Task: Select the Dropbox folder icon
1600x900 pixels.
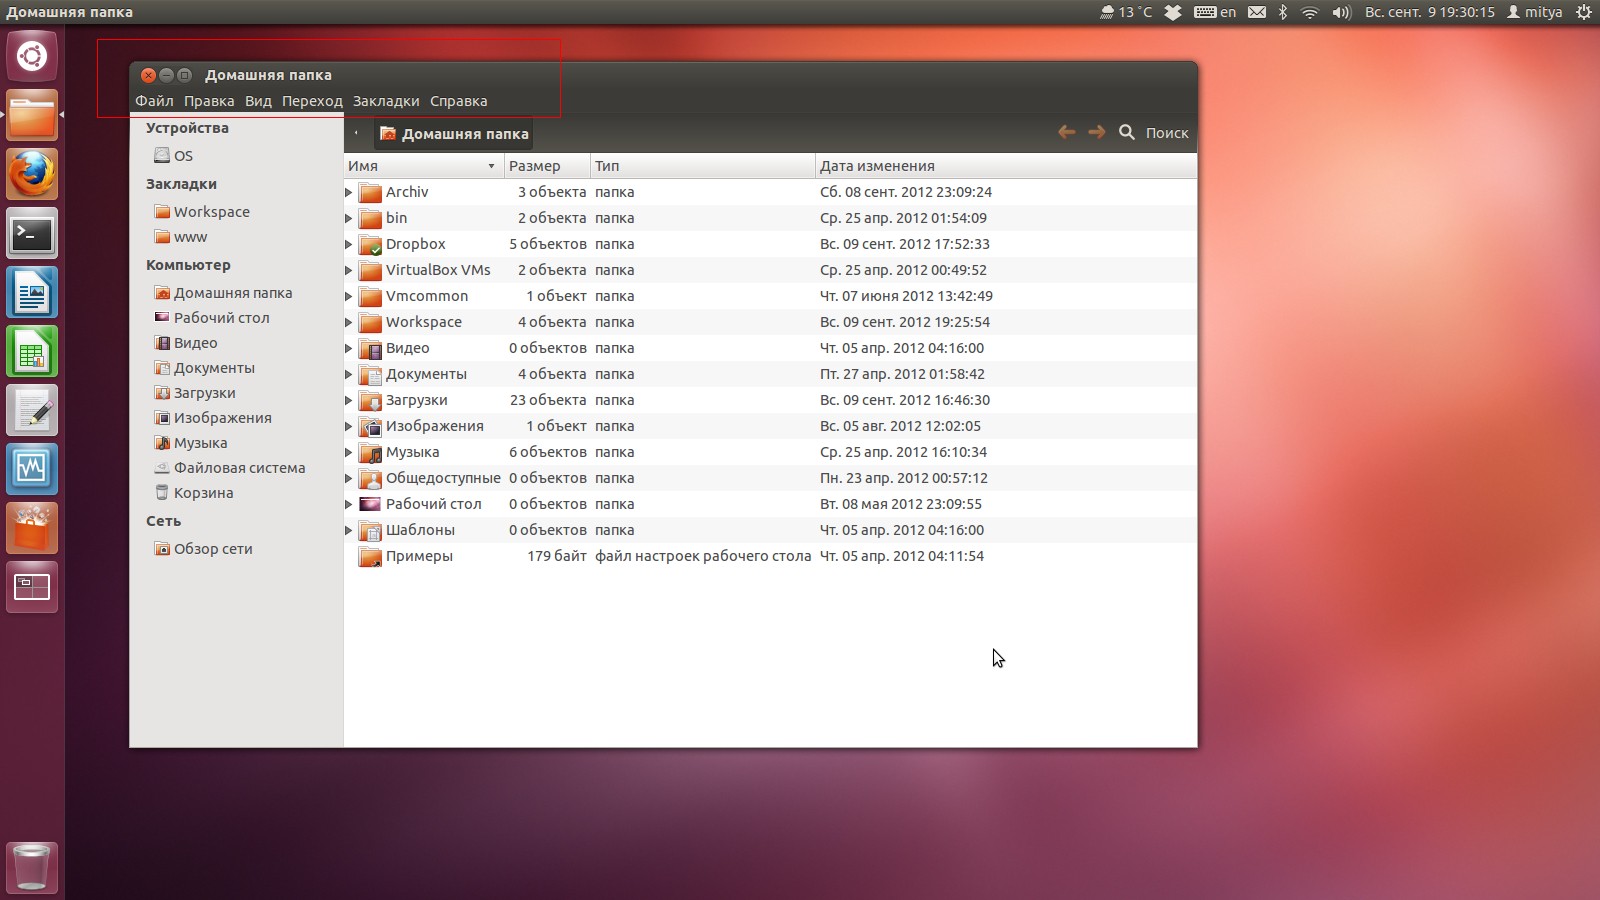Action: point(371,244)
